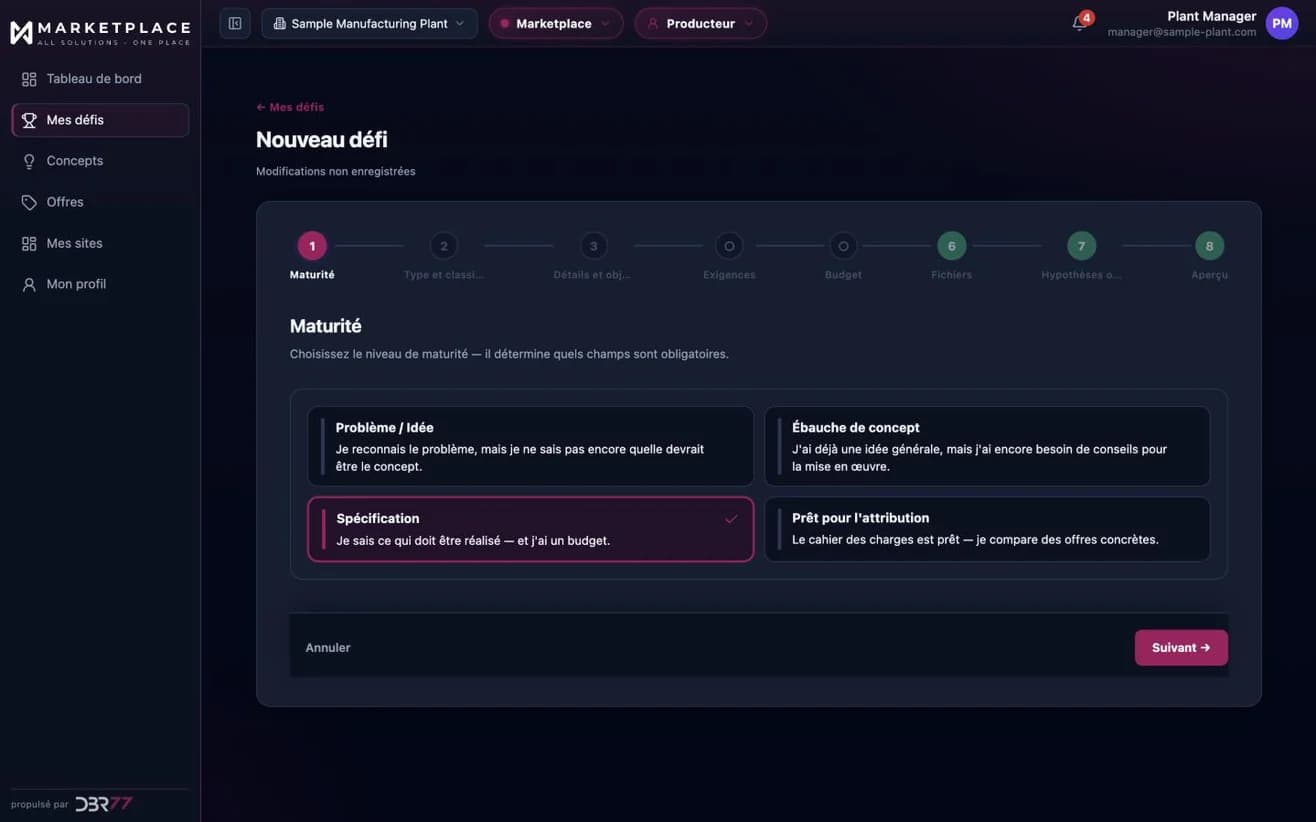Click the tag icon for Offres
This screenshot has width=1316, height=822.
click(29, 202)
